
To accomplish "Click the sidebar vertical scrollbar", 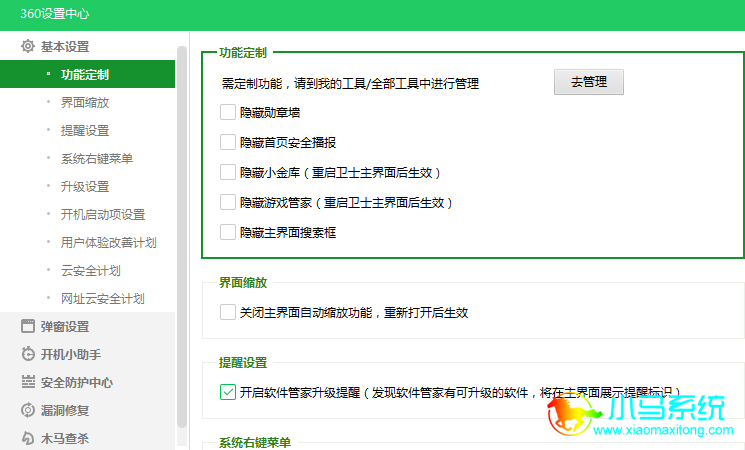I will [x=181, y=237].
